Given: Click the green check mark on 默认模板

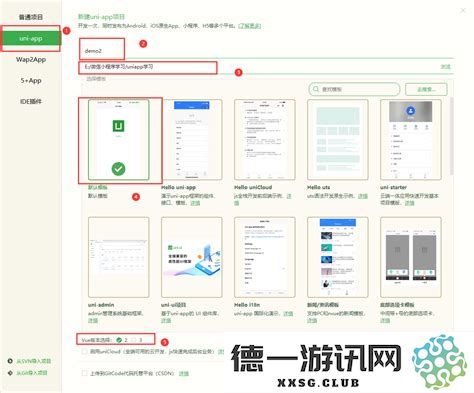Looking at the screenshot, I should 118,169.
